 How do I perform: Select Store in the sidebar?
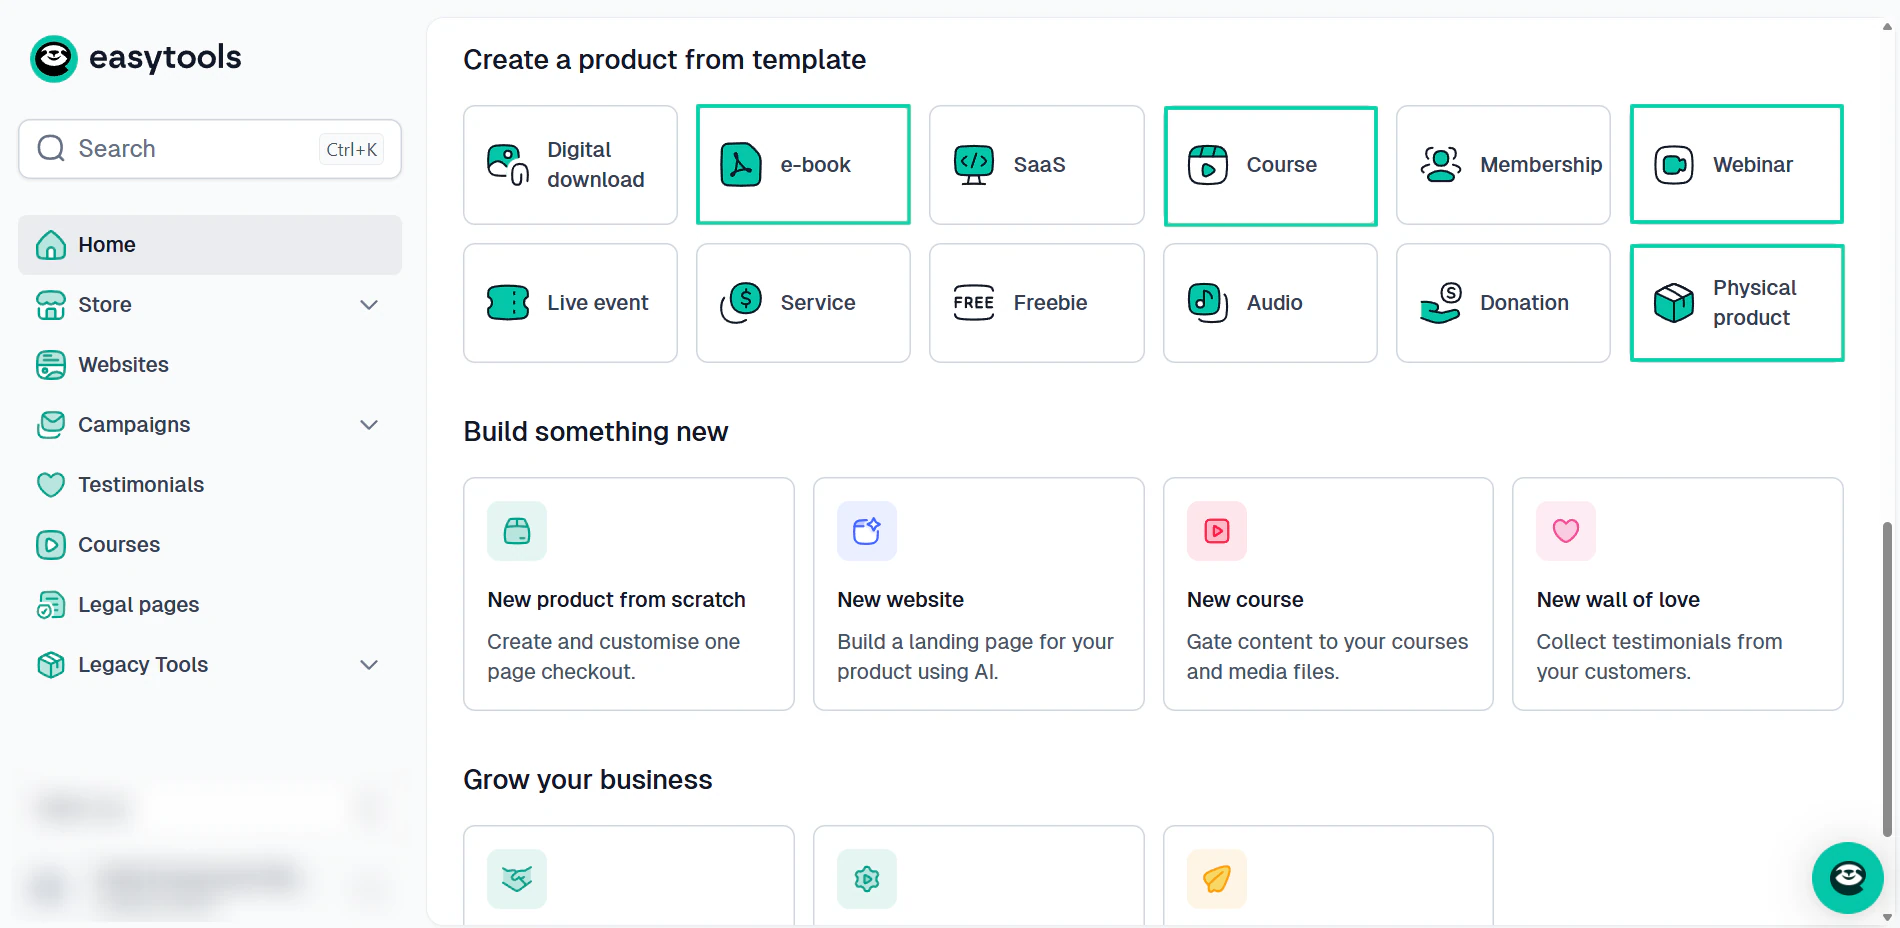tap(210, 305)
